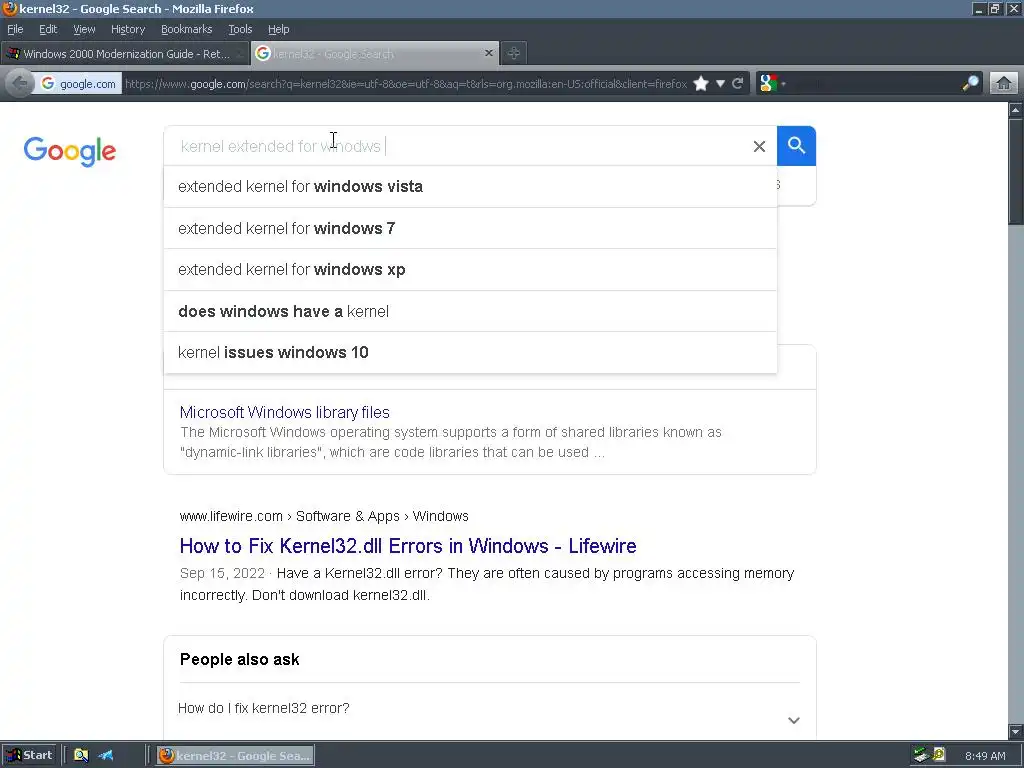Select suggestion 'does windows have a kernel'
This screenshot has width=1024, height=768.
click(x=470, y=312)
